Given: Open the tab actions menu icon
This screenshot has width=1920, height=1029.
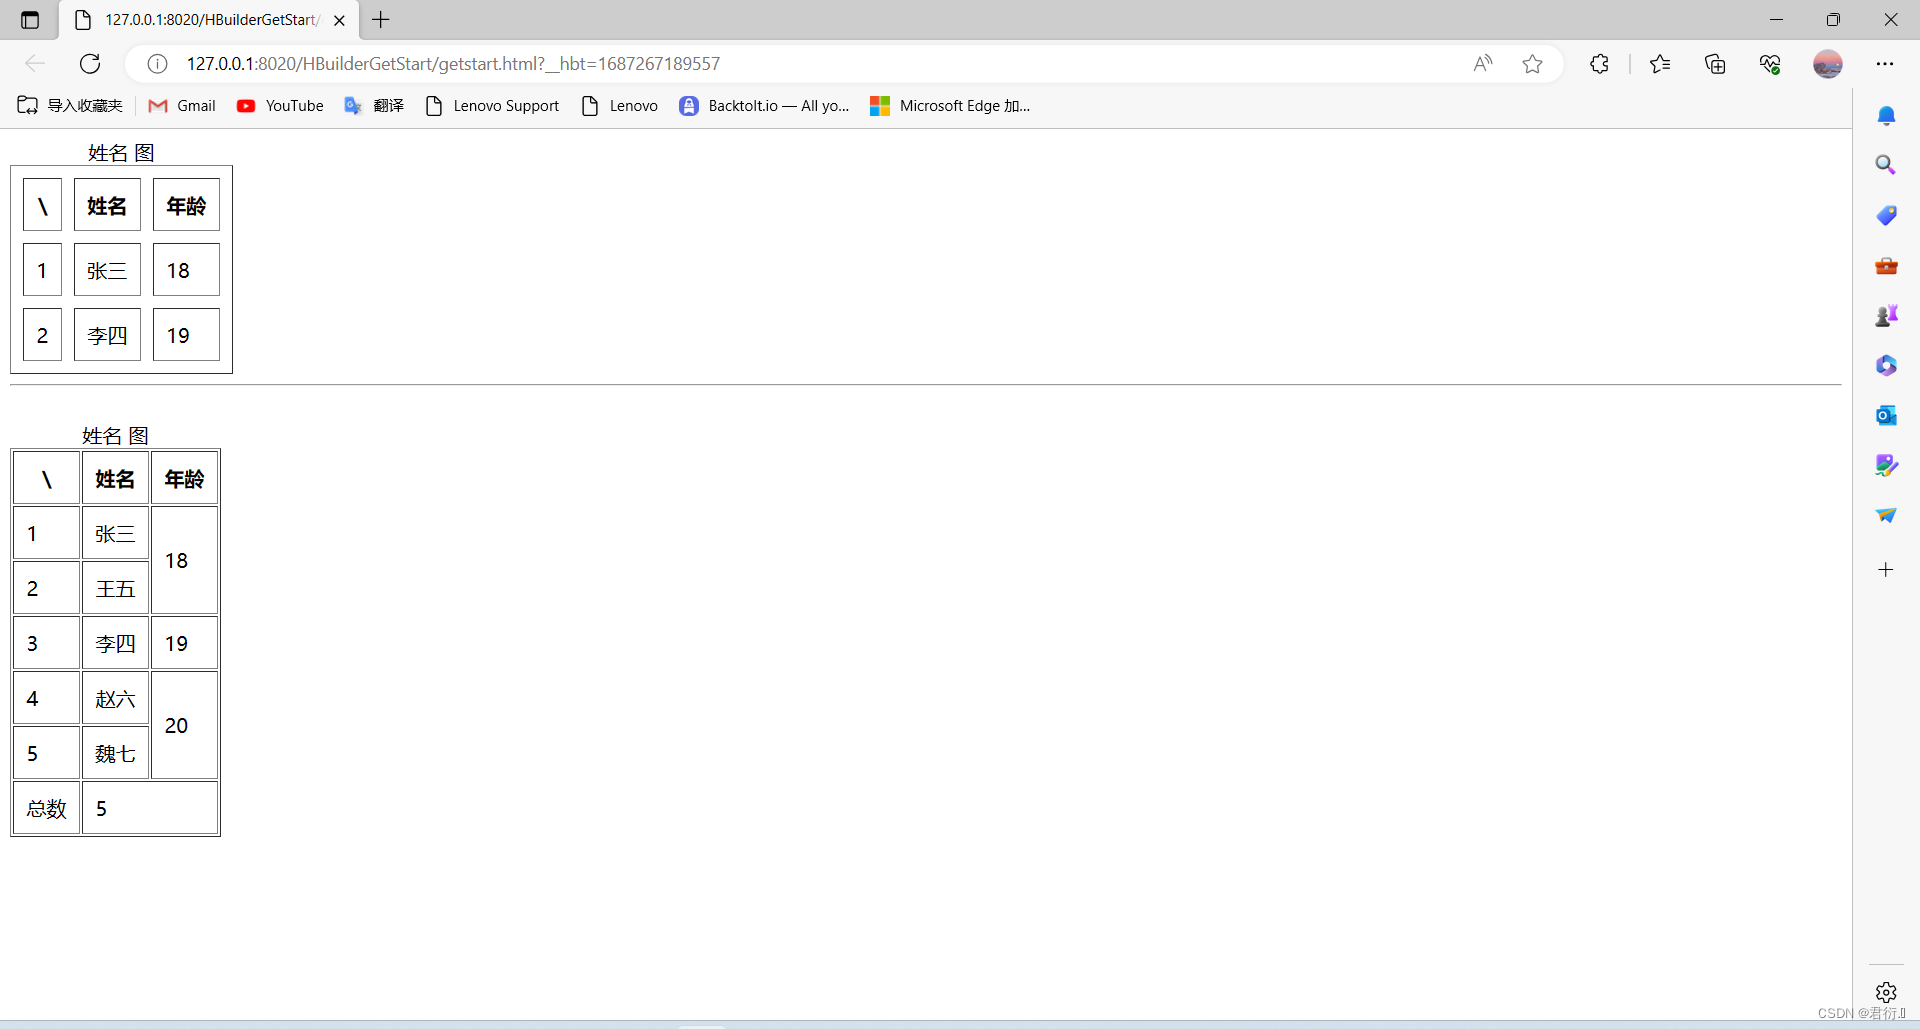Looking at the screenshot, I should point(30,20).
